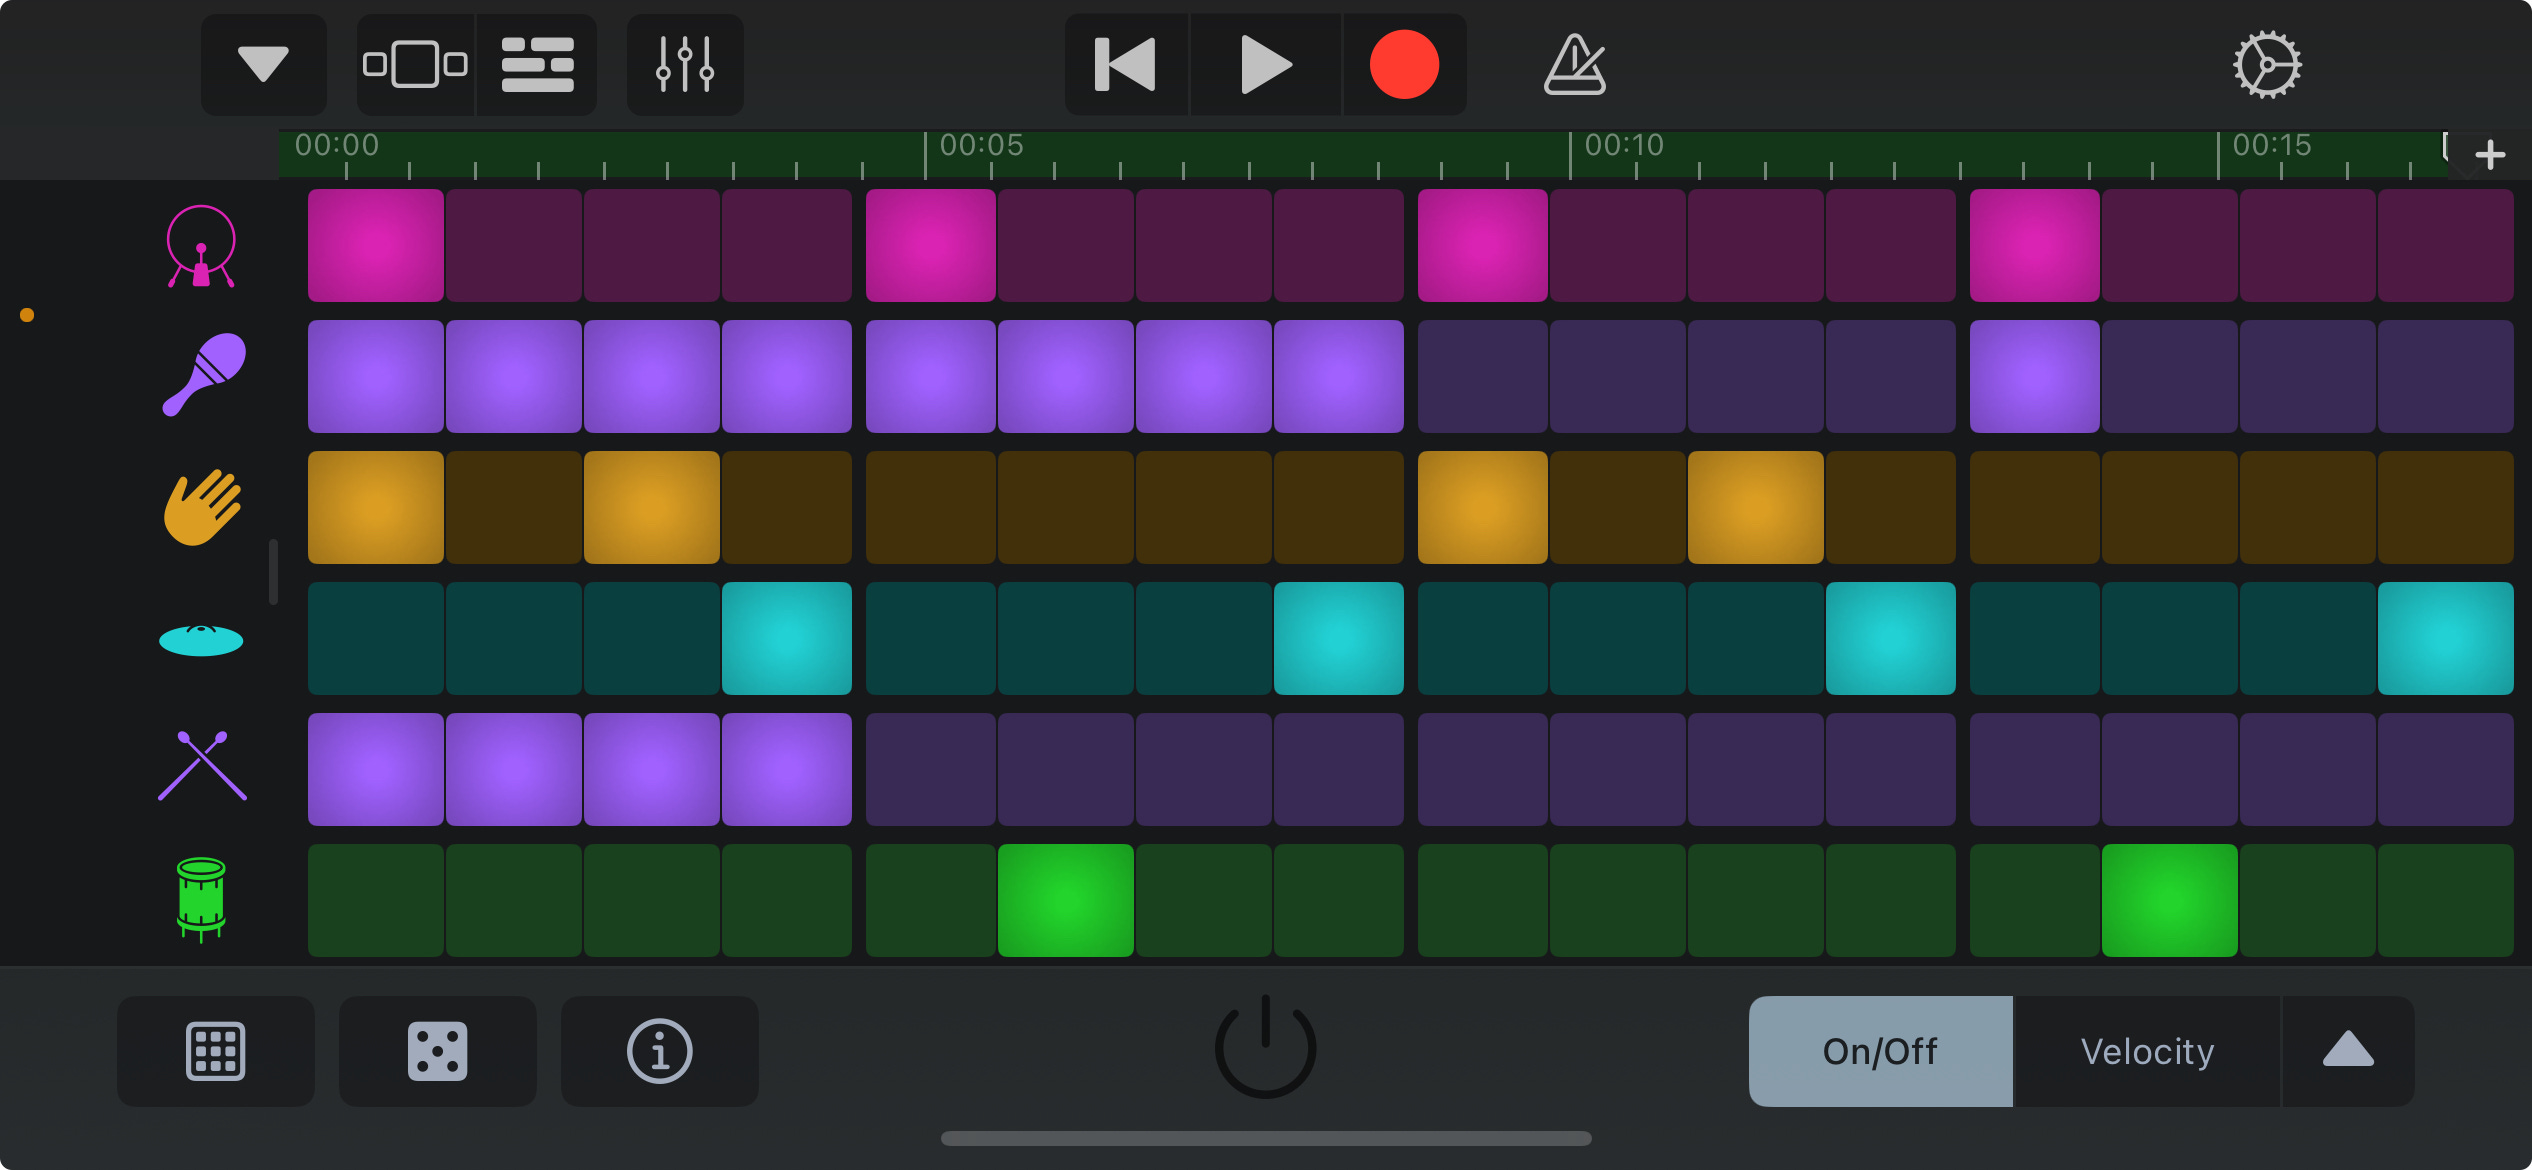Select On/Off edit mode
The image size is (2532, 1170).
point(1879,1051)
